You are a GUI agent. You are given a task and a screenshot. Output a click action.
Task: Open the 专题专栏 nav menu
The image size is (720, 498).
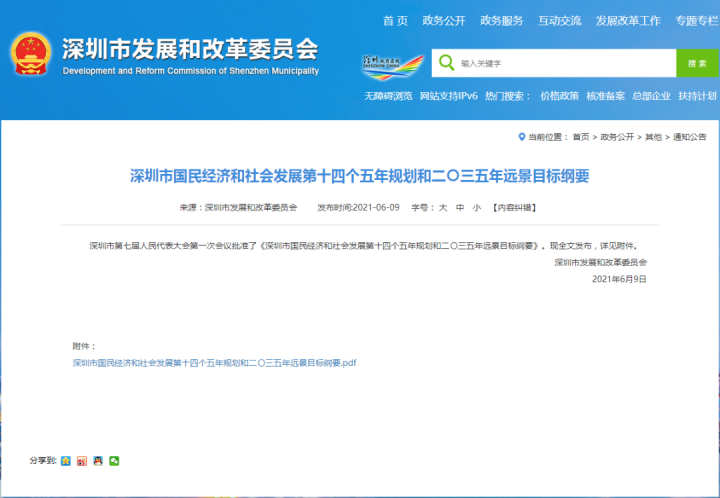(697, 21)
